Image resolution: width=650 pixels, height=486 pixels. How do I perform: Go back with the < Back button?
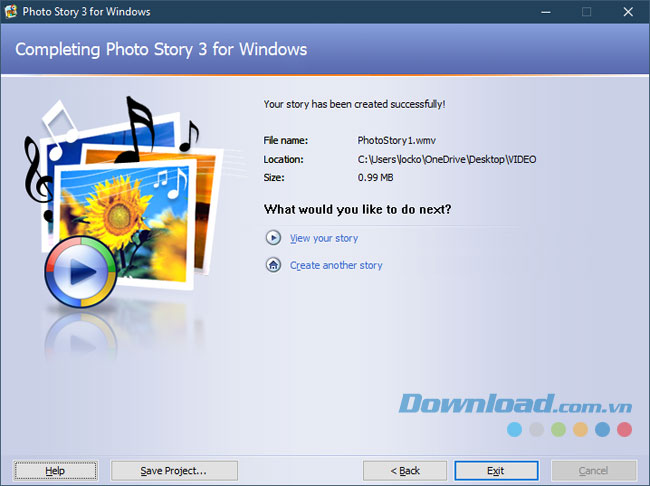[x=405, y=471]
